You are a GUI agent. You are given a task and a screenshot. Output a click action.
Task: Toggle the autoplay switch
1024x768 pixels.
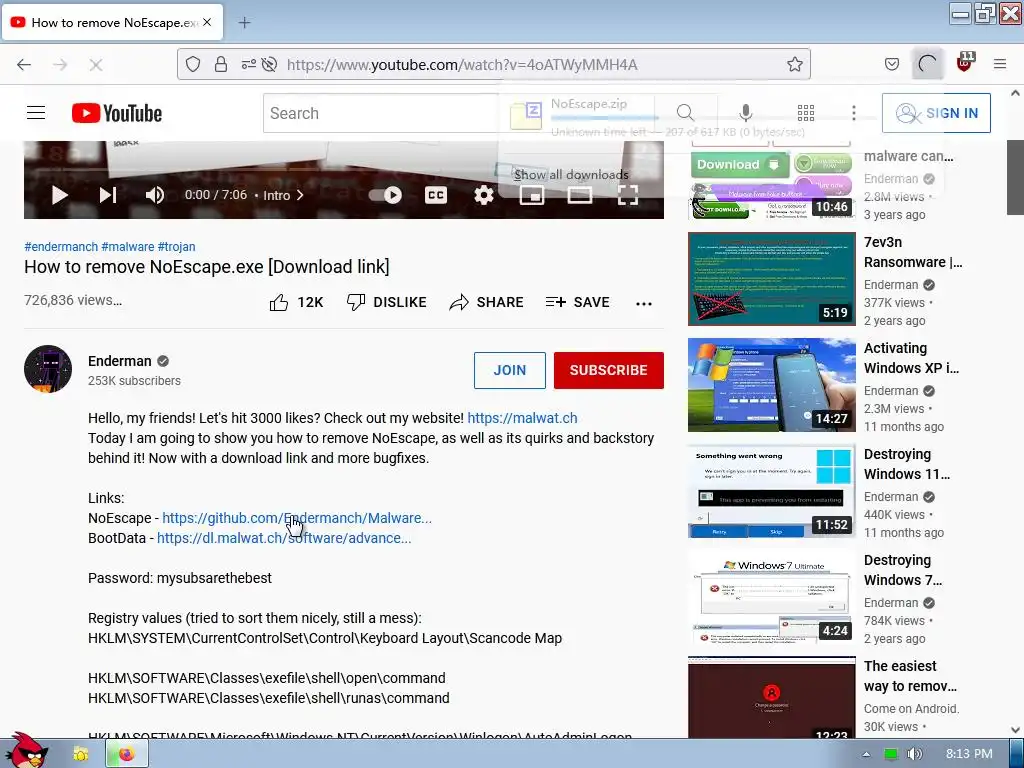(385, 195)
